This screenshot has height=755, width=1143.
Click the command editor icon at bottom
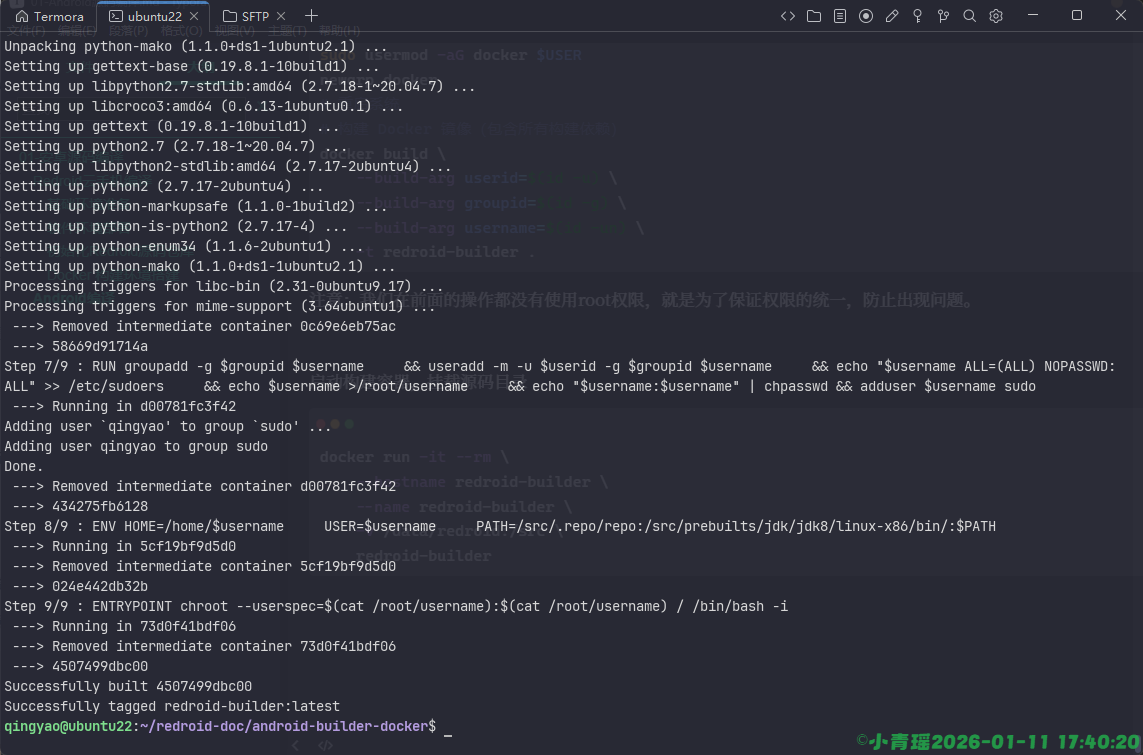coord(325,745)
